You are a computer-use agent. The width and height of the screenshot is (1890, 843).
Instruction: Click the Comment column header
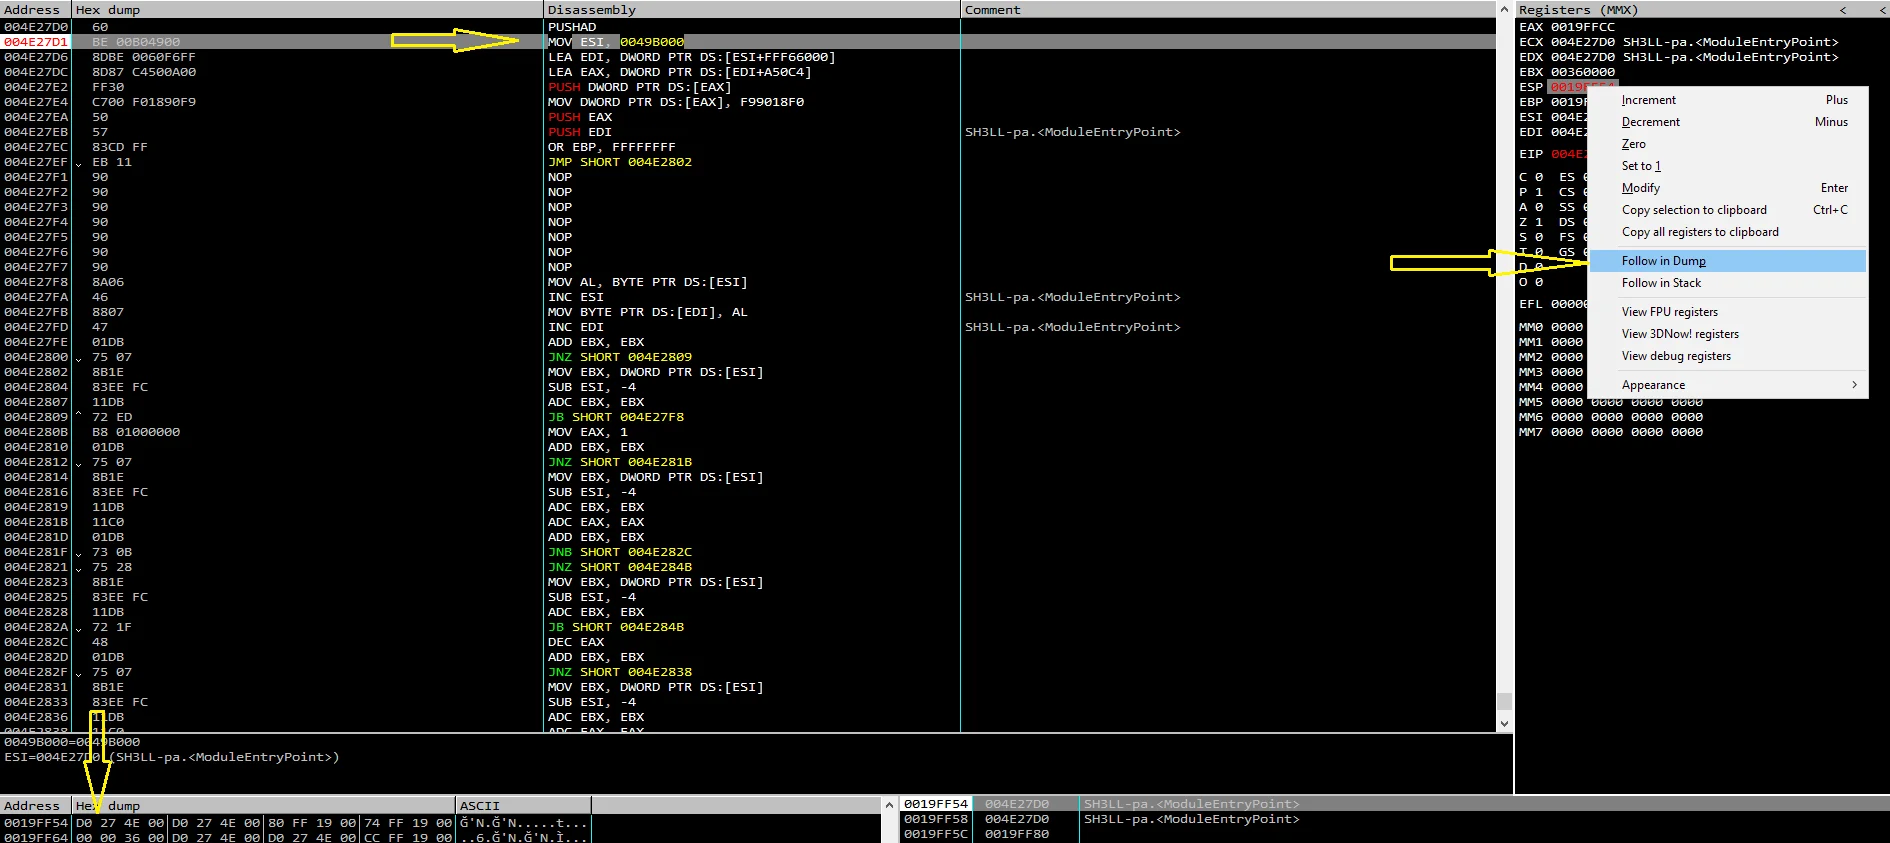1228,9
